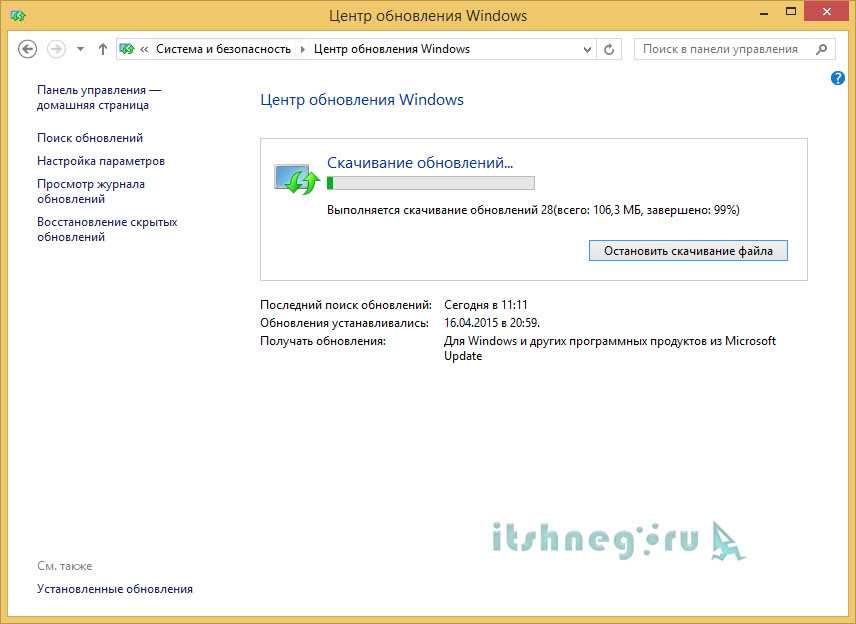Open the Настройка параметров link
The height and width of the screenshot is (624, 856).
(x=101, y=161)
